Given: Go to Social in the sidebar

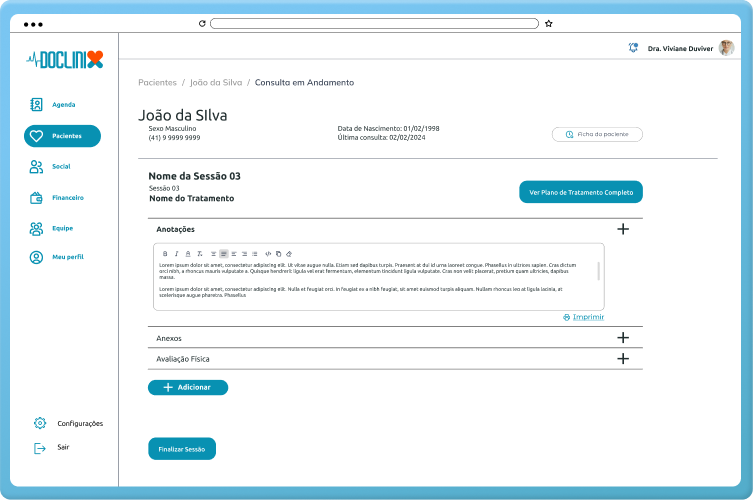Looking at the screenshot, I should point(60,167).
